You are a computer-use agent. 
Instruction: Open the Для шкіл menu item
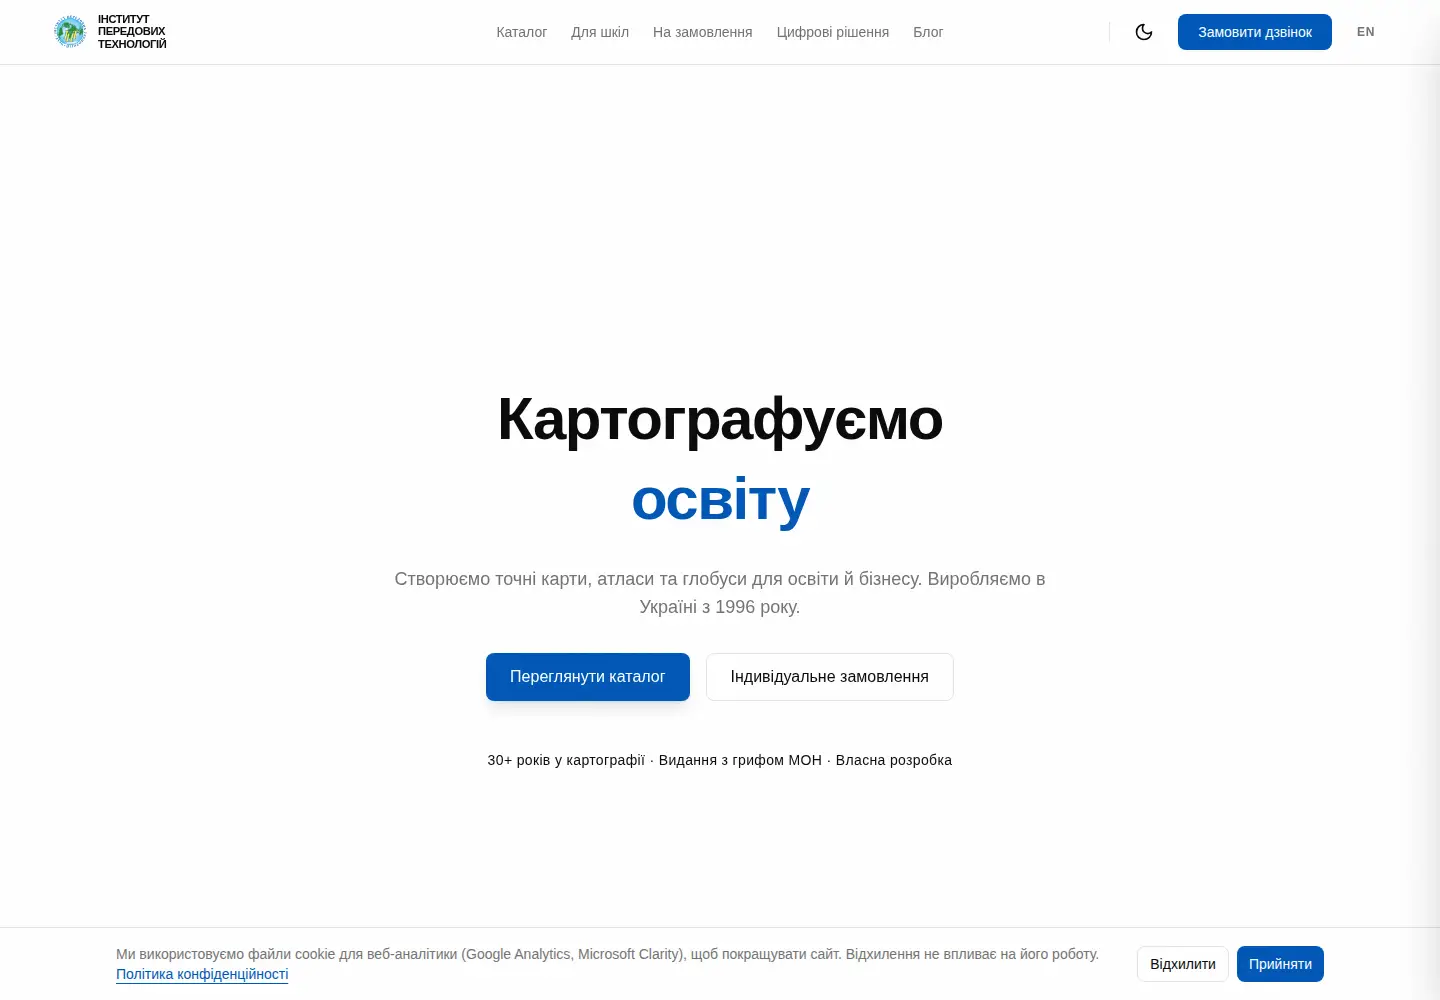[x=600, y=32]
